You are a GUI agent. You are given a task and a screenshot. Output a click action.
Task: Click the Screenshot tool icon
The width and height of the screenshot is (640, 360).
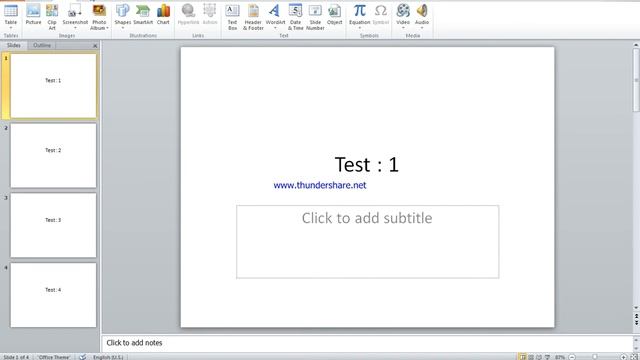point(74,11)
